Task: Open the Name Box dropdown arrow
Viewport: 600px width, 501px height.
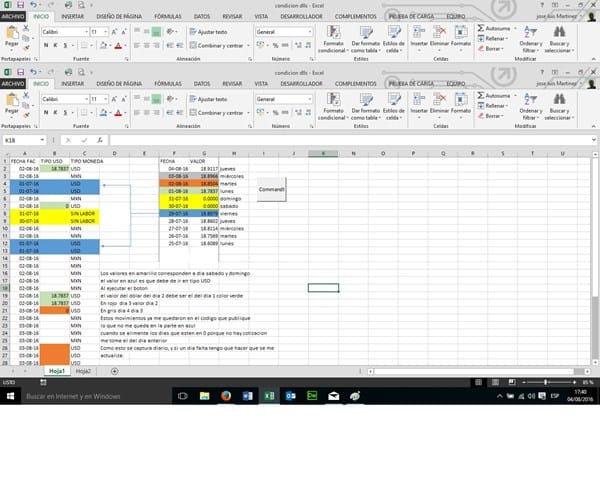Action: (43, 140)
